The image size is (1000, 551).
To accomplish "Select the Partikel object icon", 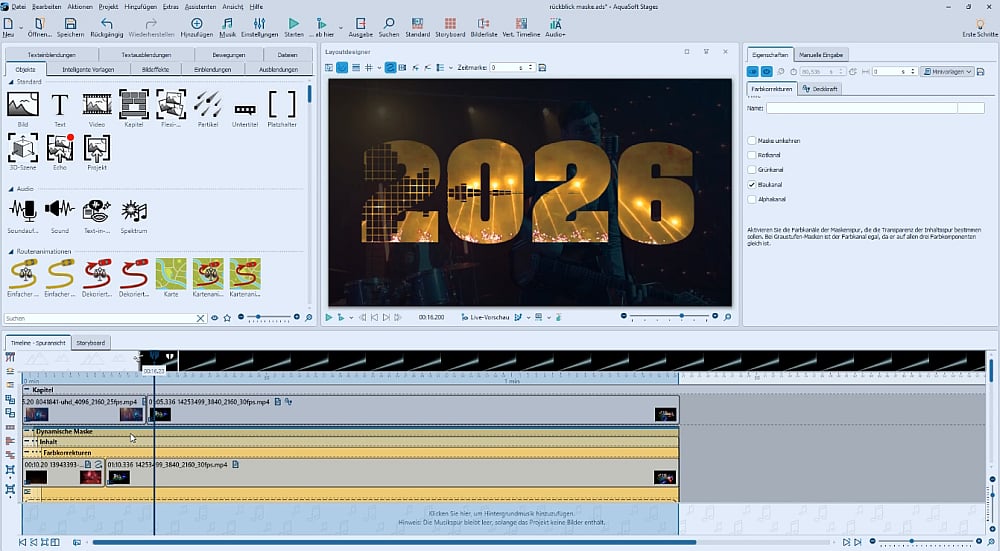I will coord(208,104).
